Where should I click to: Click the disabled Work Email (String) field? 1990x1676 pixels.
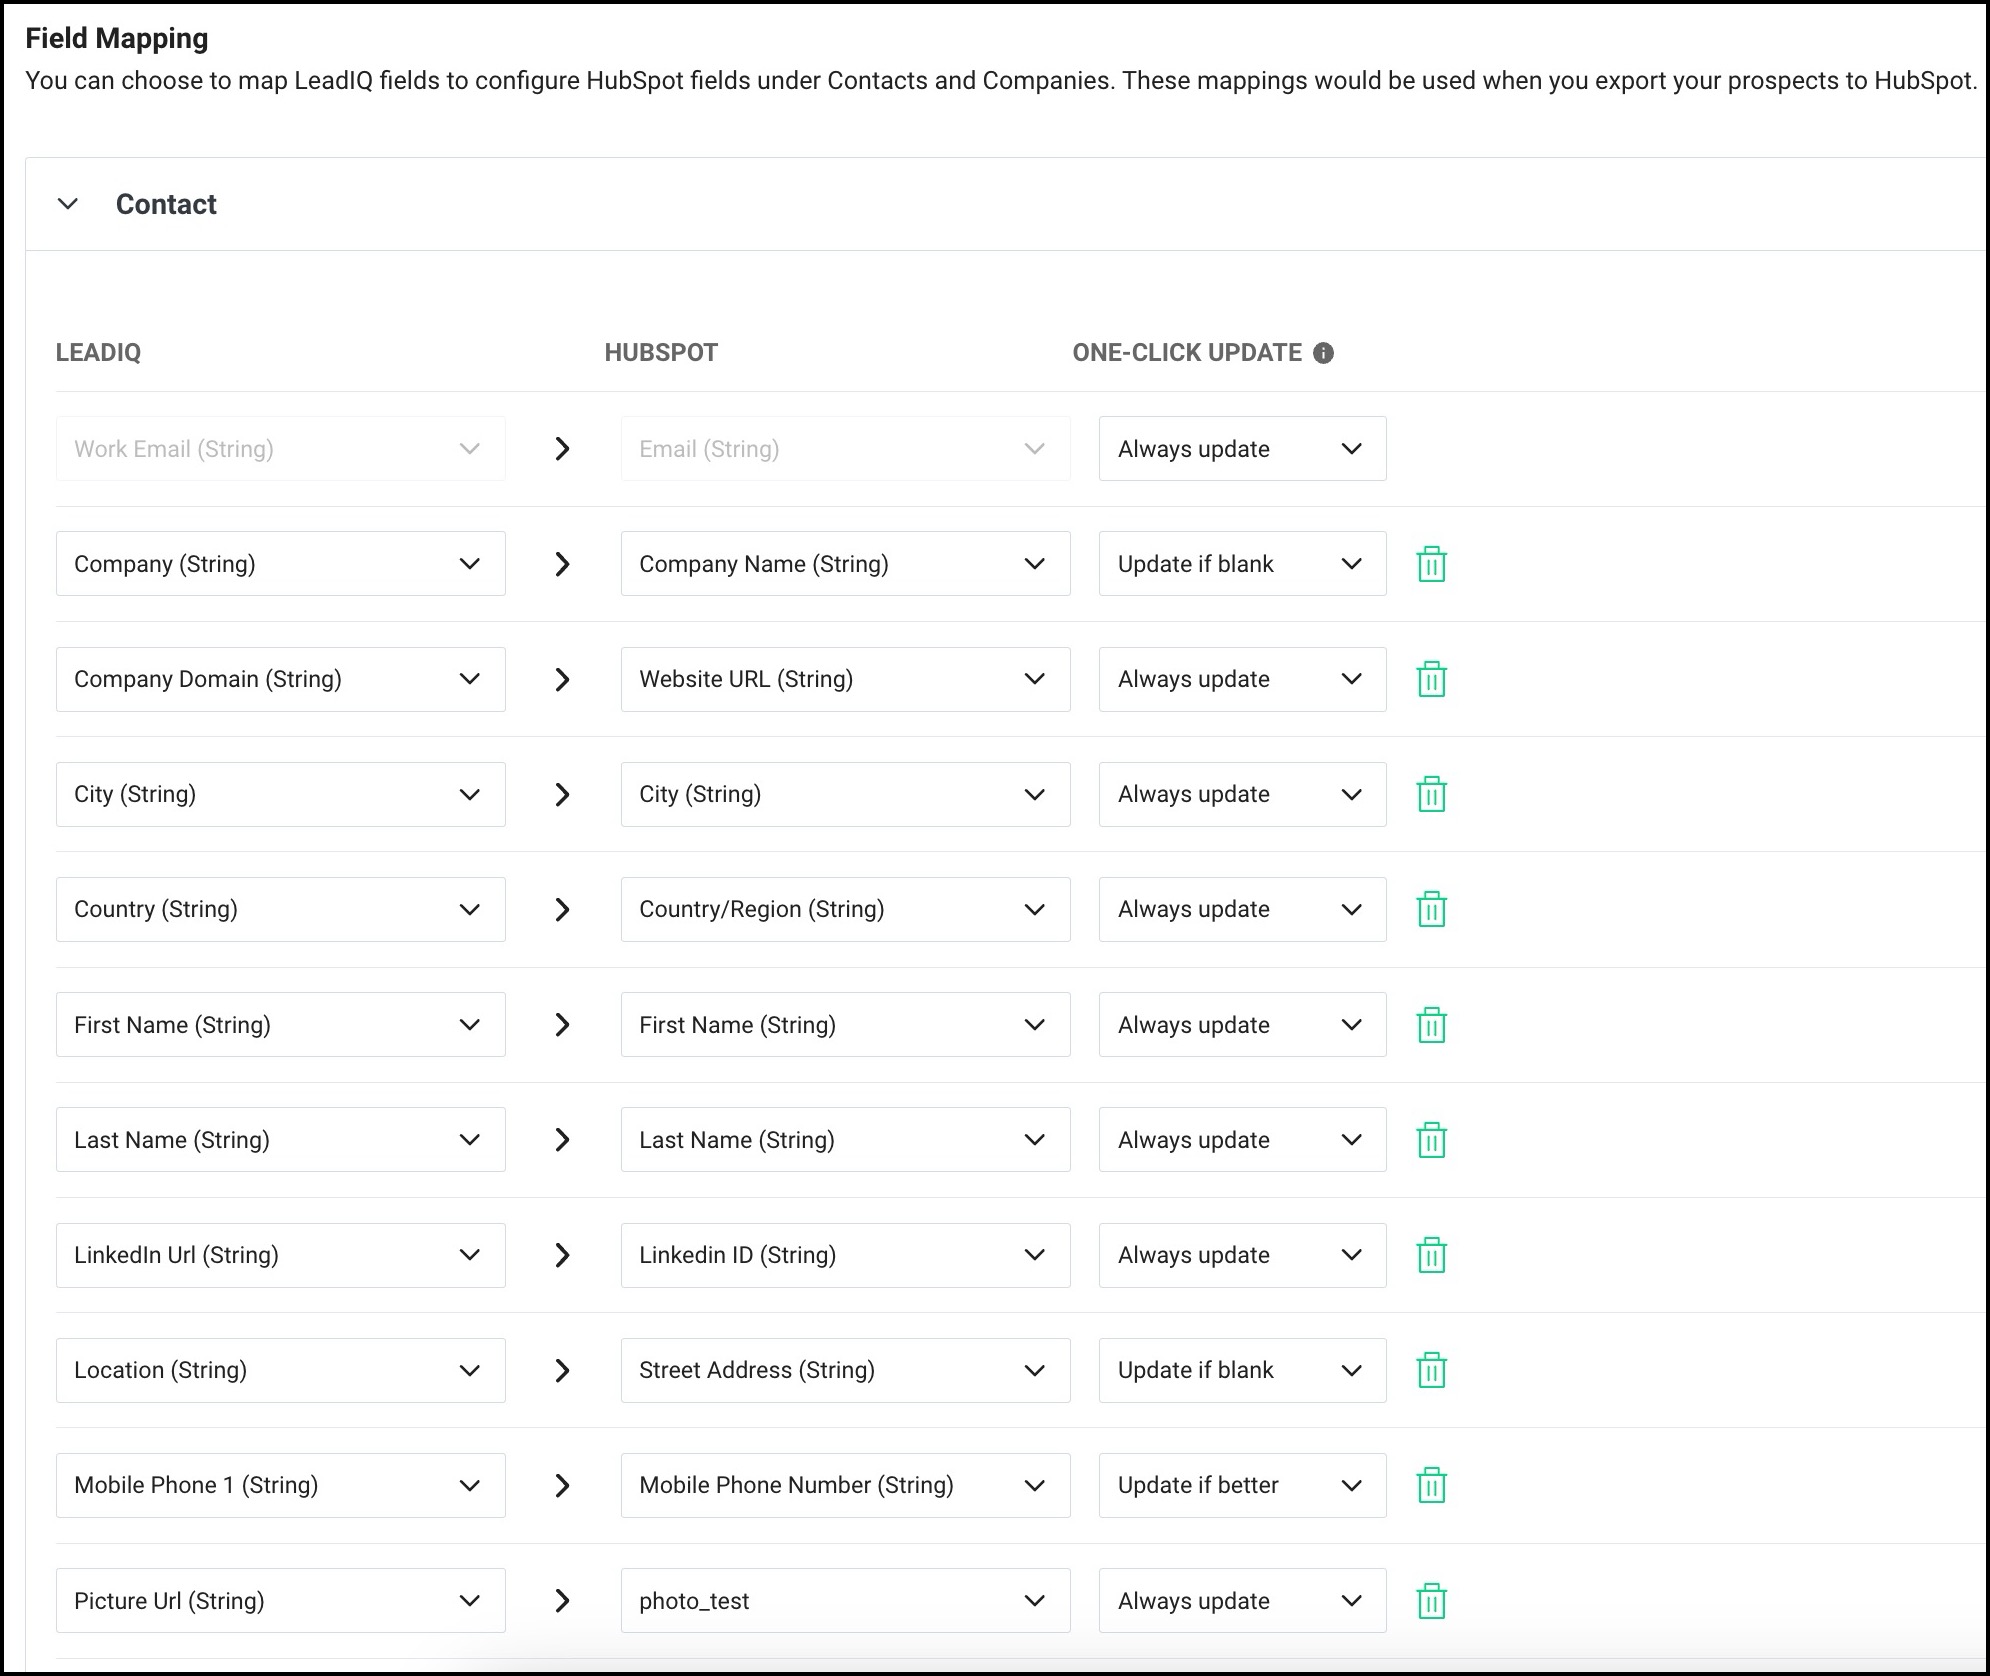pyautogui.click(x=281, y=449)
